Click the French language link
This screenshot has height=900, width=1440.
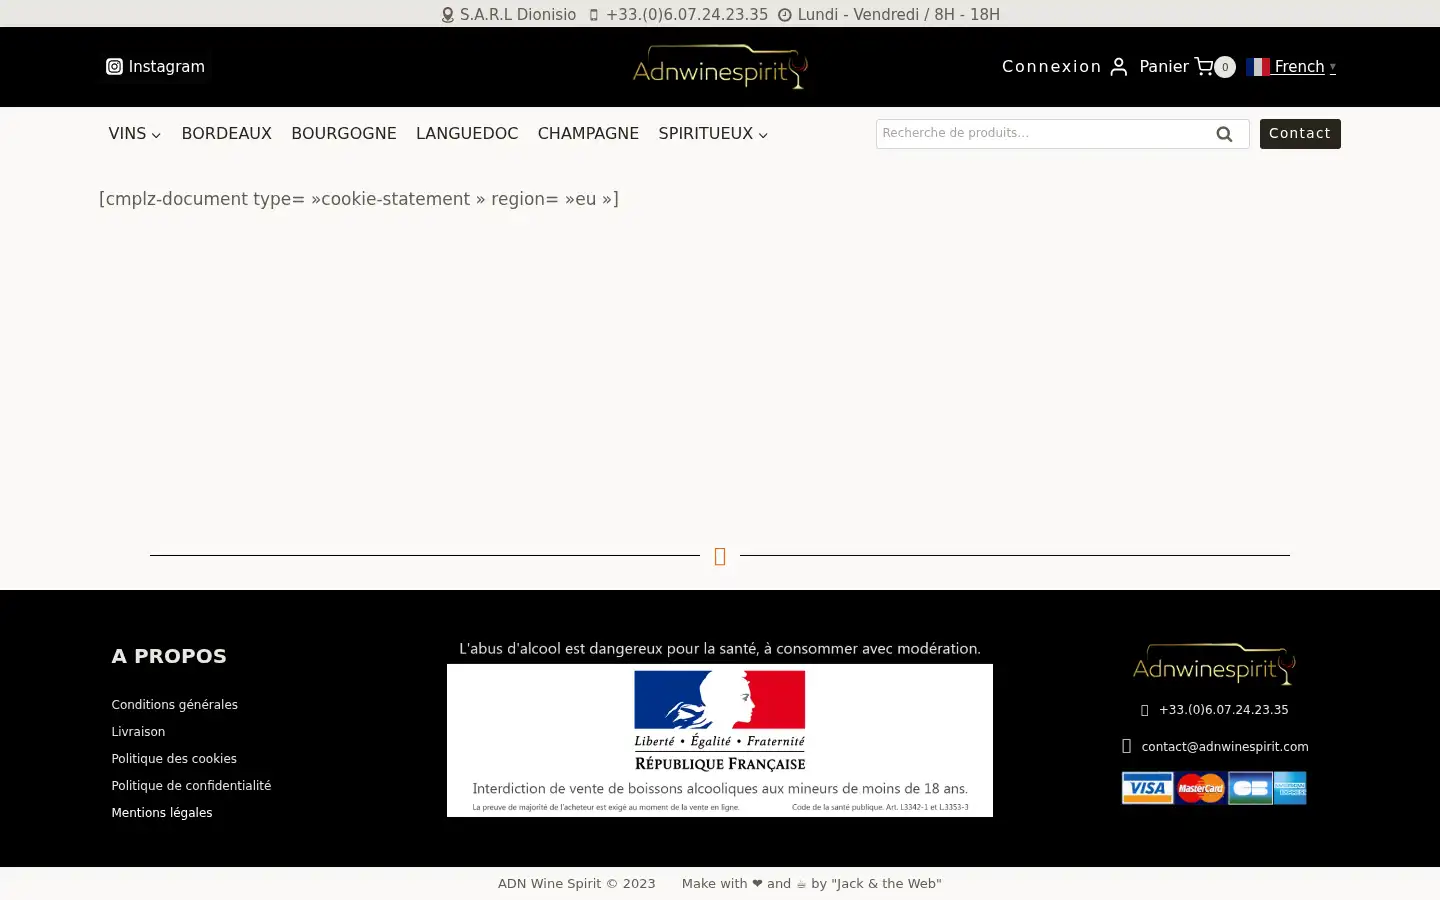[1299, 67]
